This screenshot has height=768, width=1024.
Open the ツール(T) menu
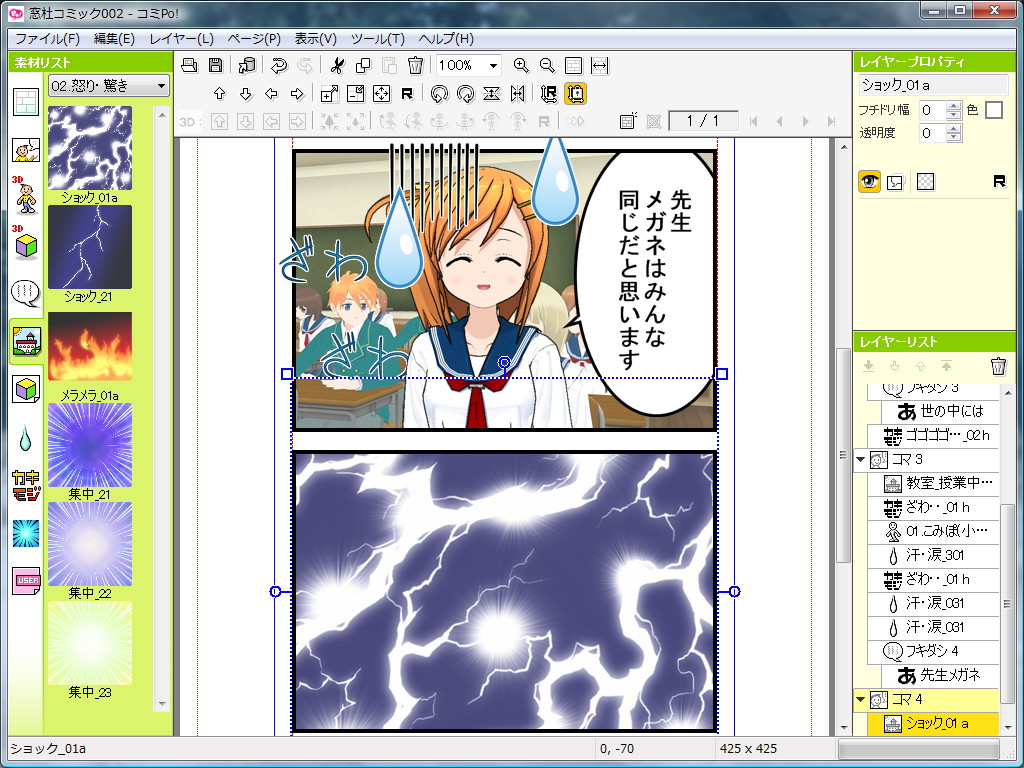coord(377,39)
